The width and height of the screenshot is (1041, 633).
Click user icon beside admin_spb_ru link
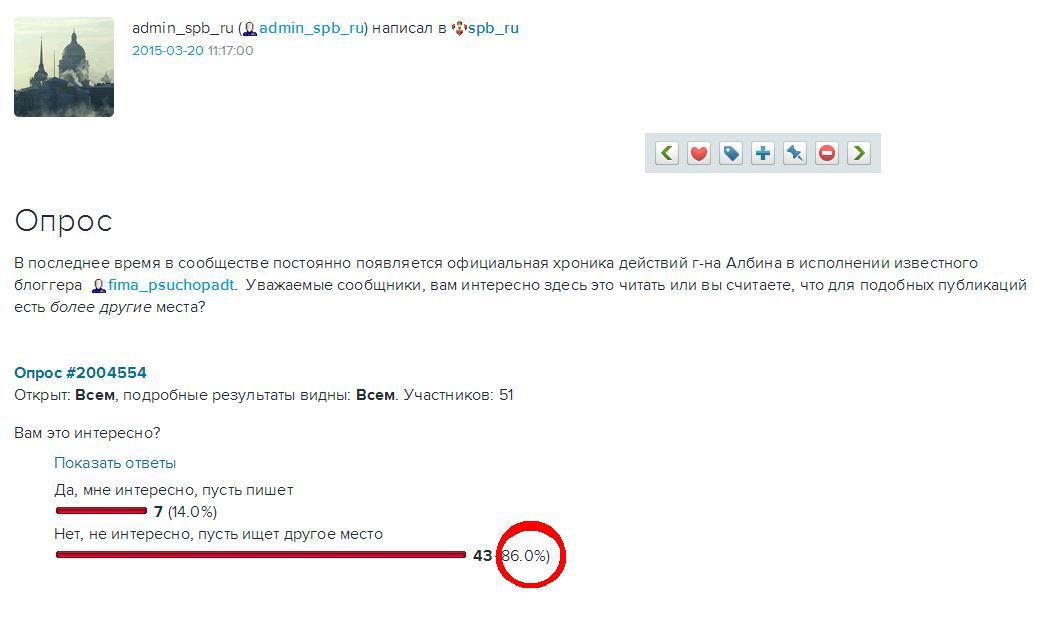point(250,29)
